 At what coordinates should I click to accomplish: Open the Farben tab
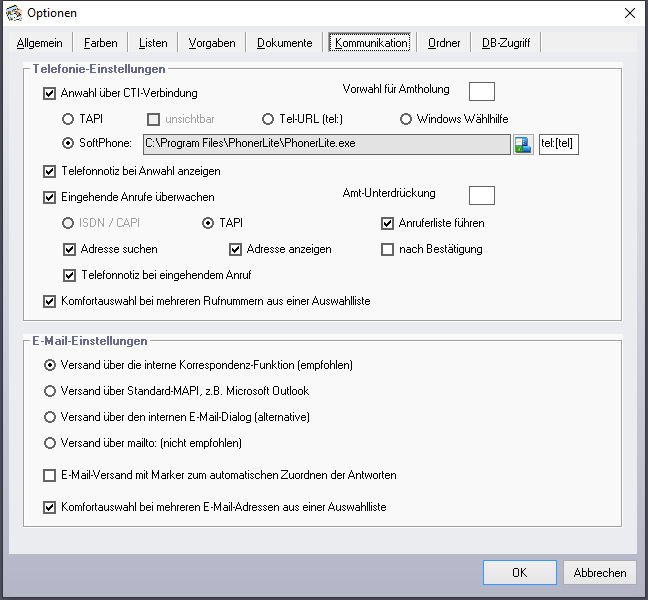[100, 43]
